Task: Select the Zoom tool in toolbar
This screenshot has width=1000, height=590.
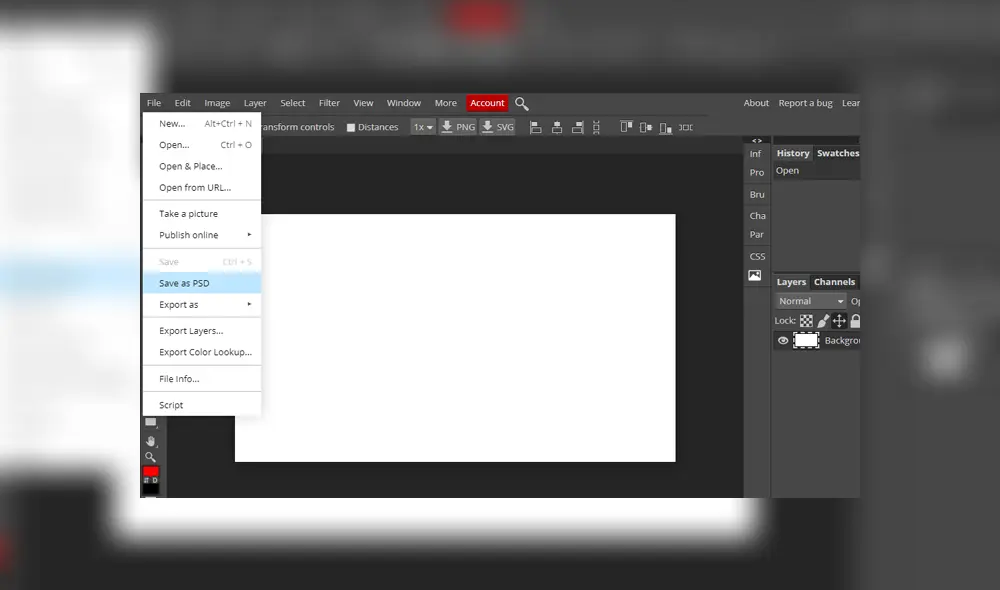Action: [151, 457]
